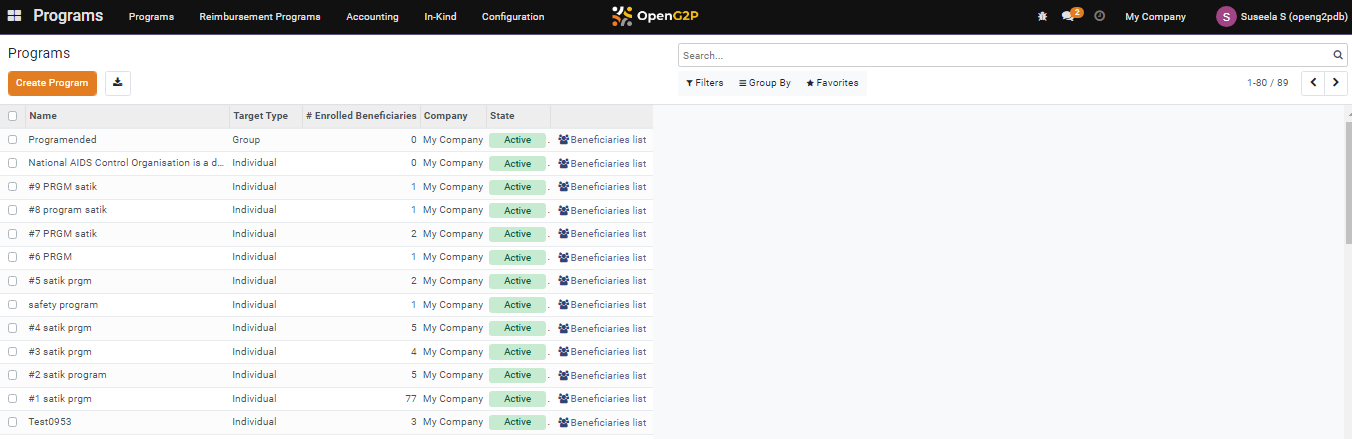Expand the Filters dropdown
Viewport: 1352px width, 439px height.
pos(705,83)
